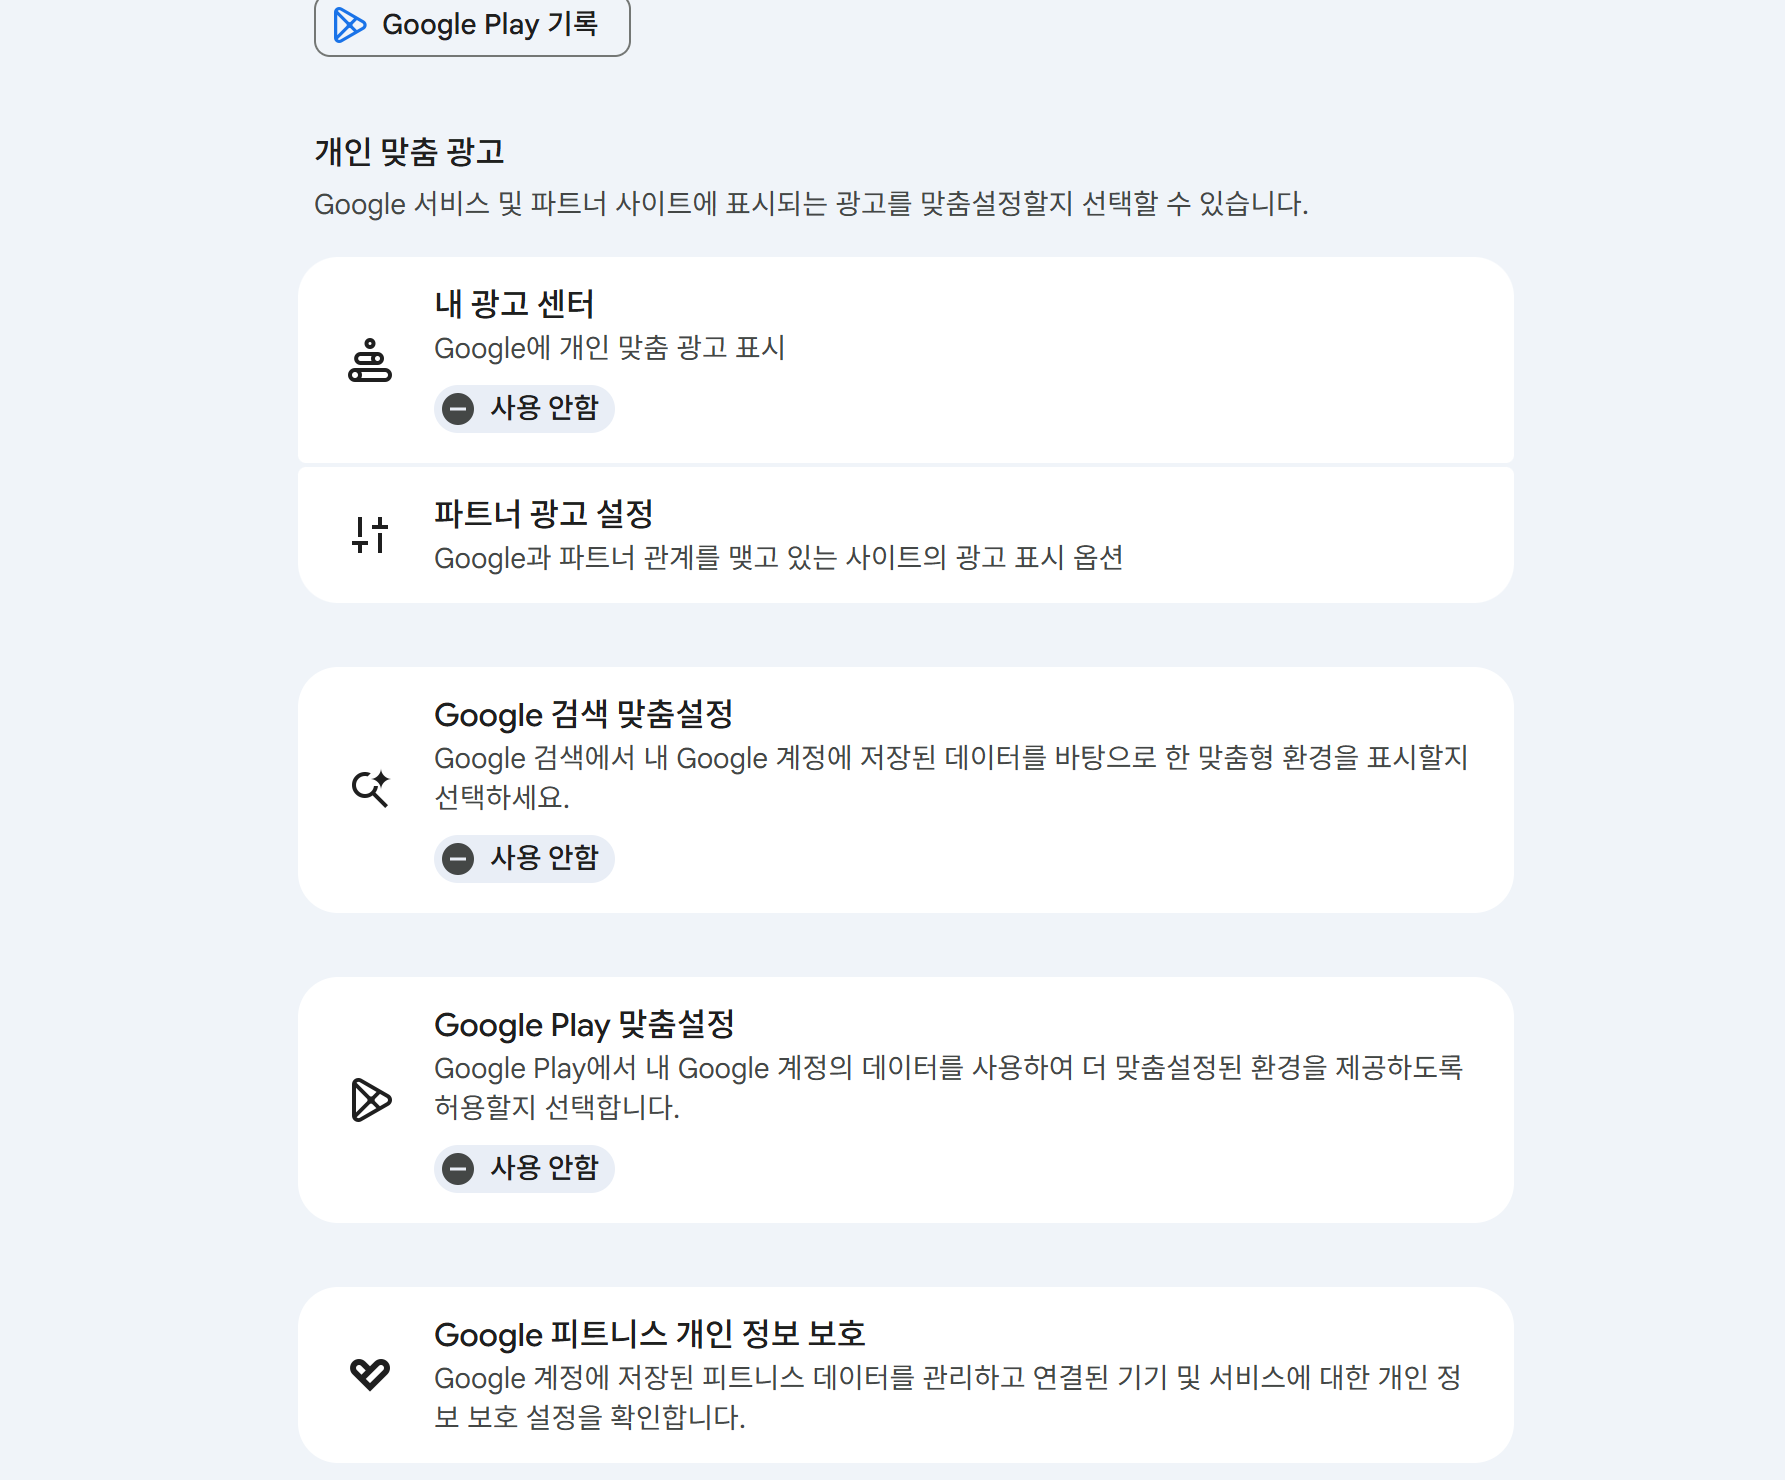1785x1480 pixels.
Task: Click the Play icon in Google Play 기록 button
Action: click(x=349, y=25)
